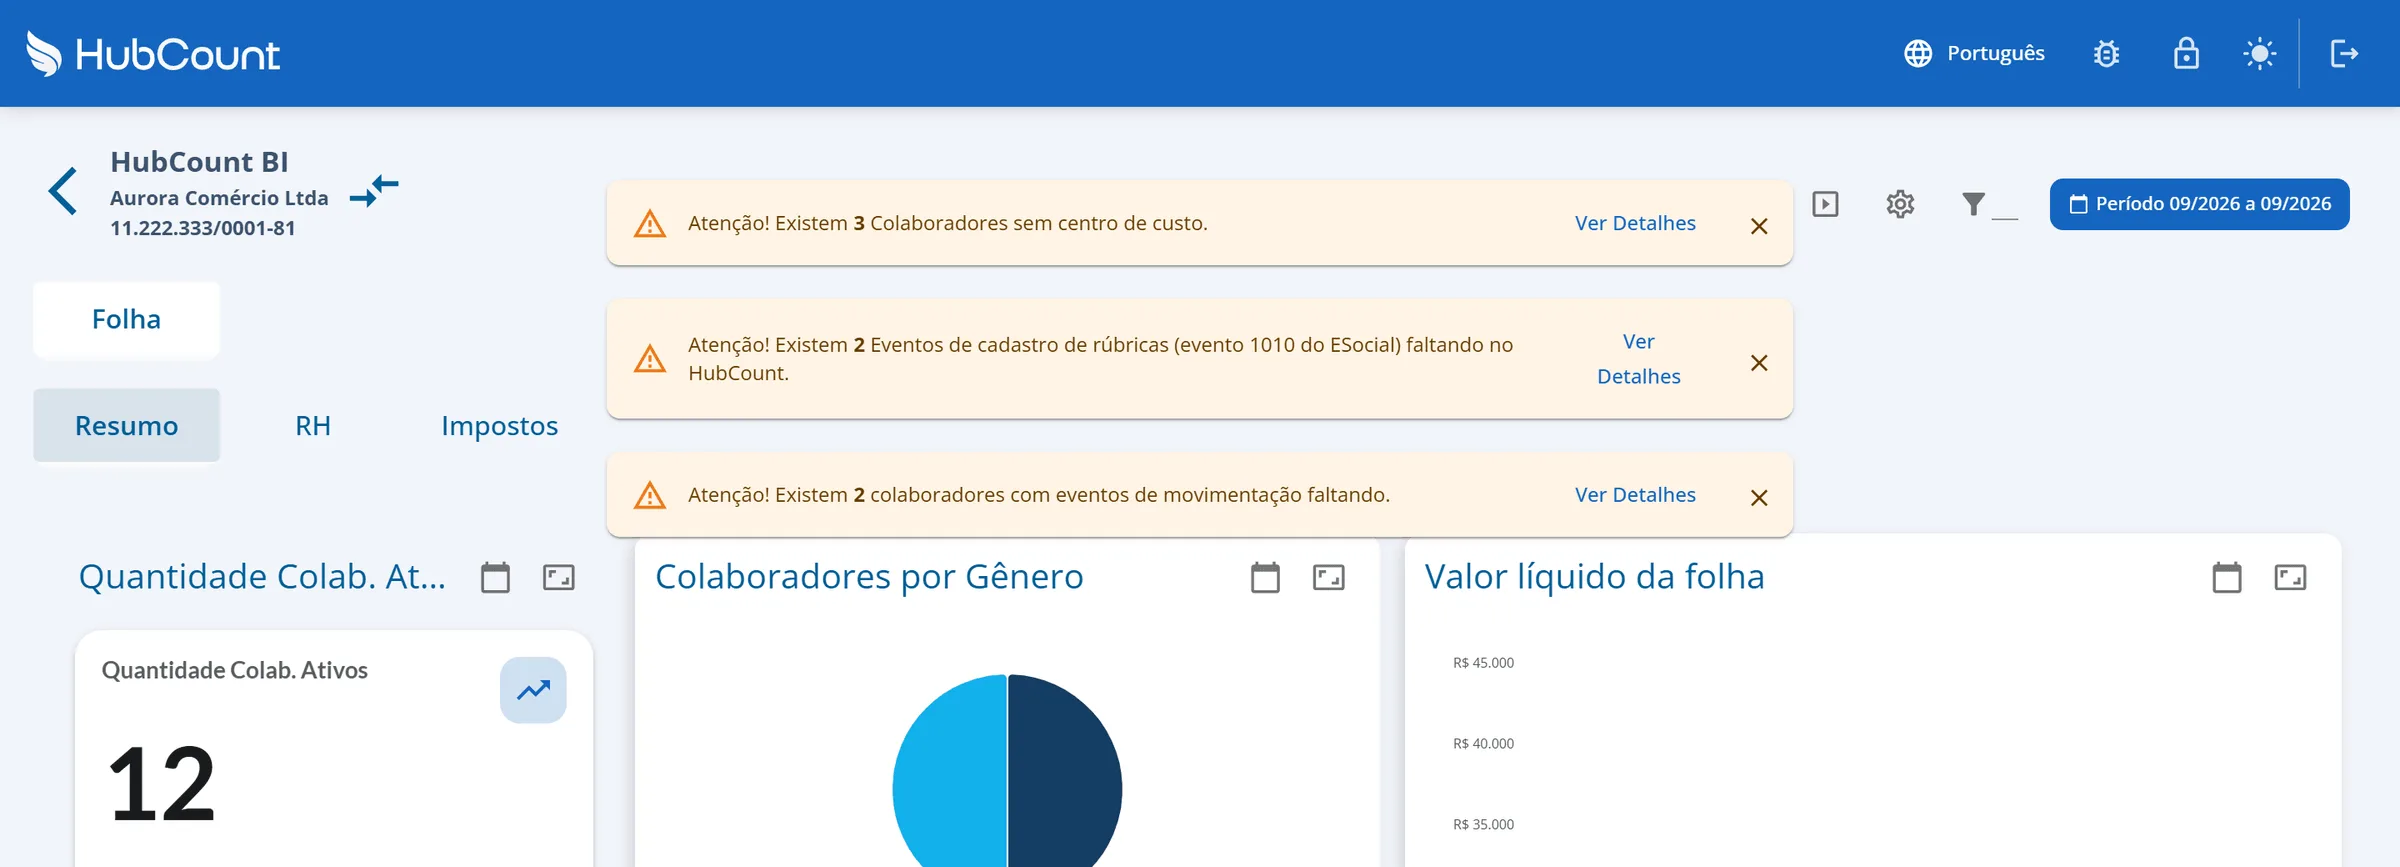
Task: Click the logout icon
Action: (x=2344, y=53)
